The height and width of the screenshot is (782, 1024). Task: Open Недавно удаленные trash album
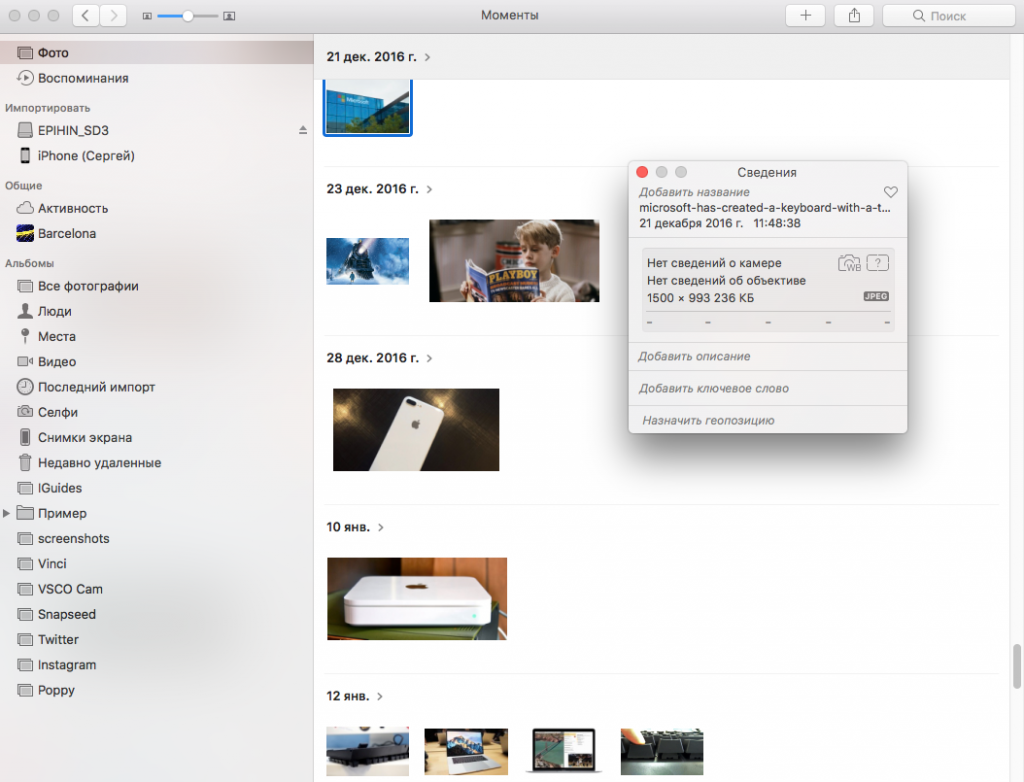98,463
